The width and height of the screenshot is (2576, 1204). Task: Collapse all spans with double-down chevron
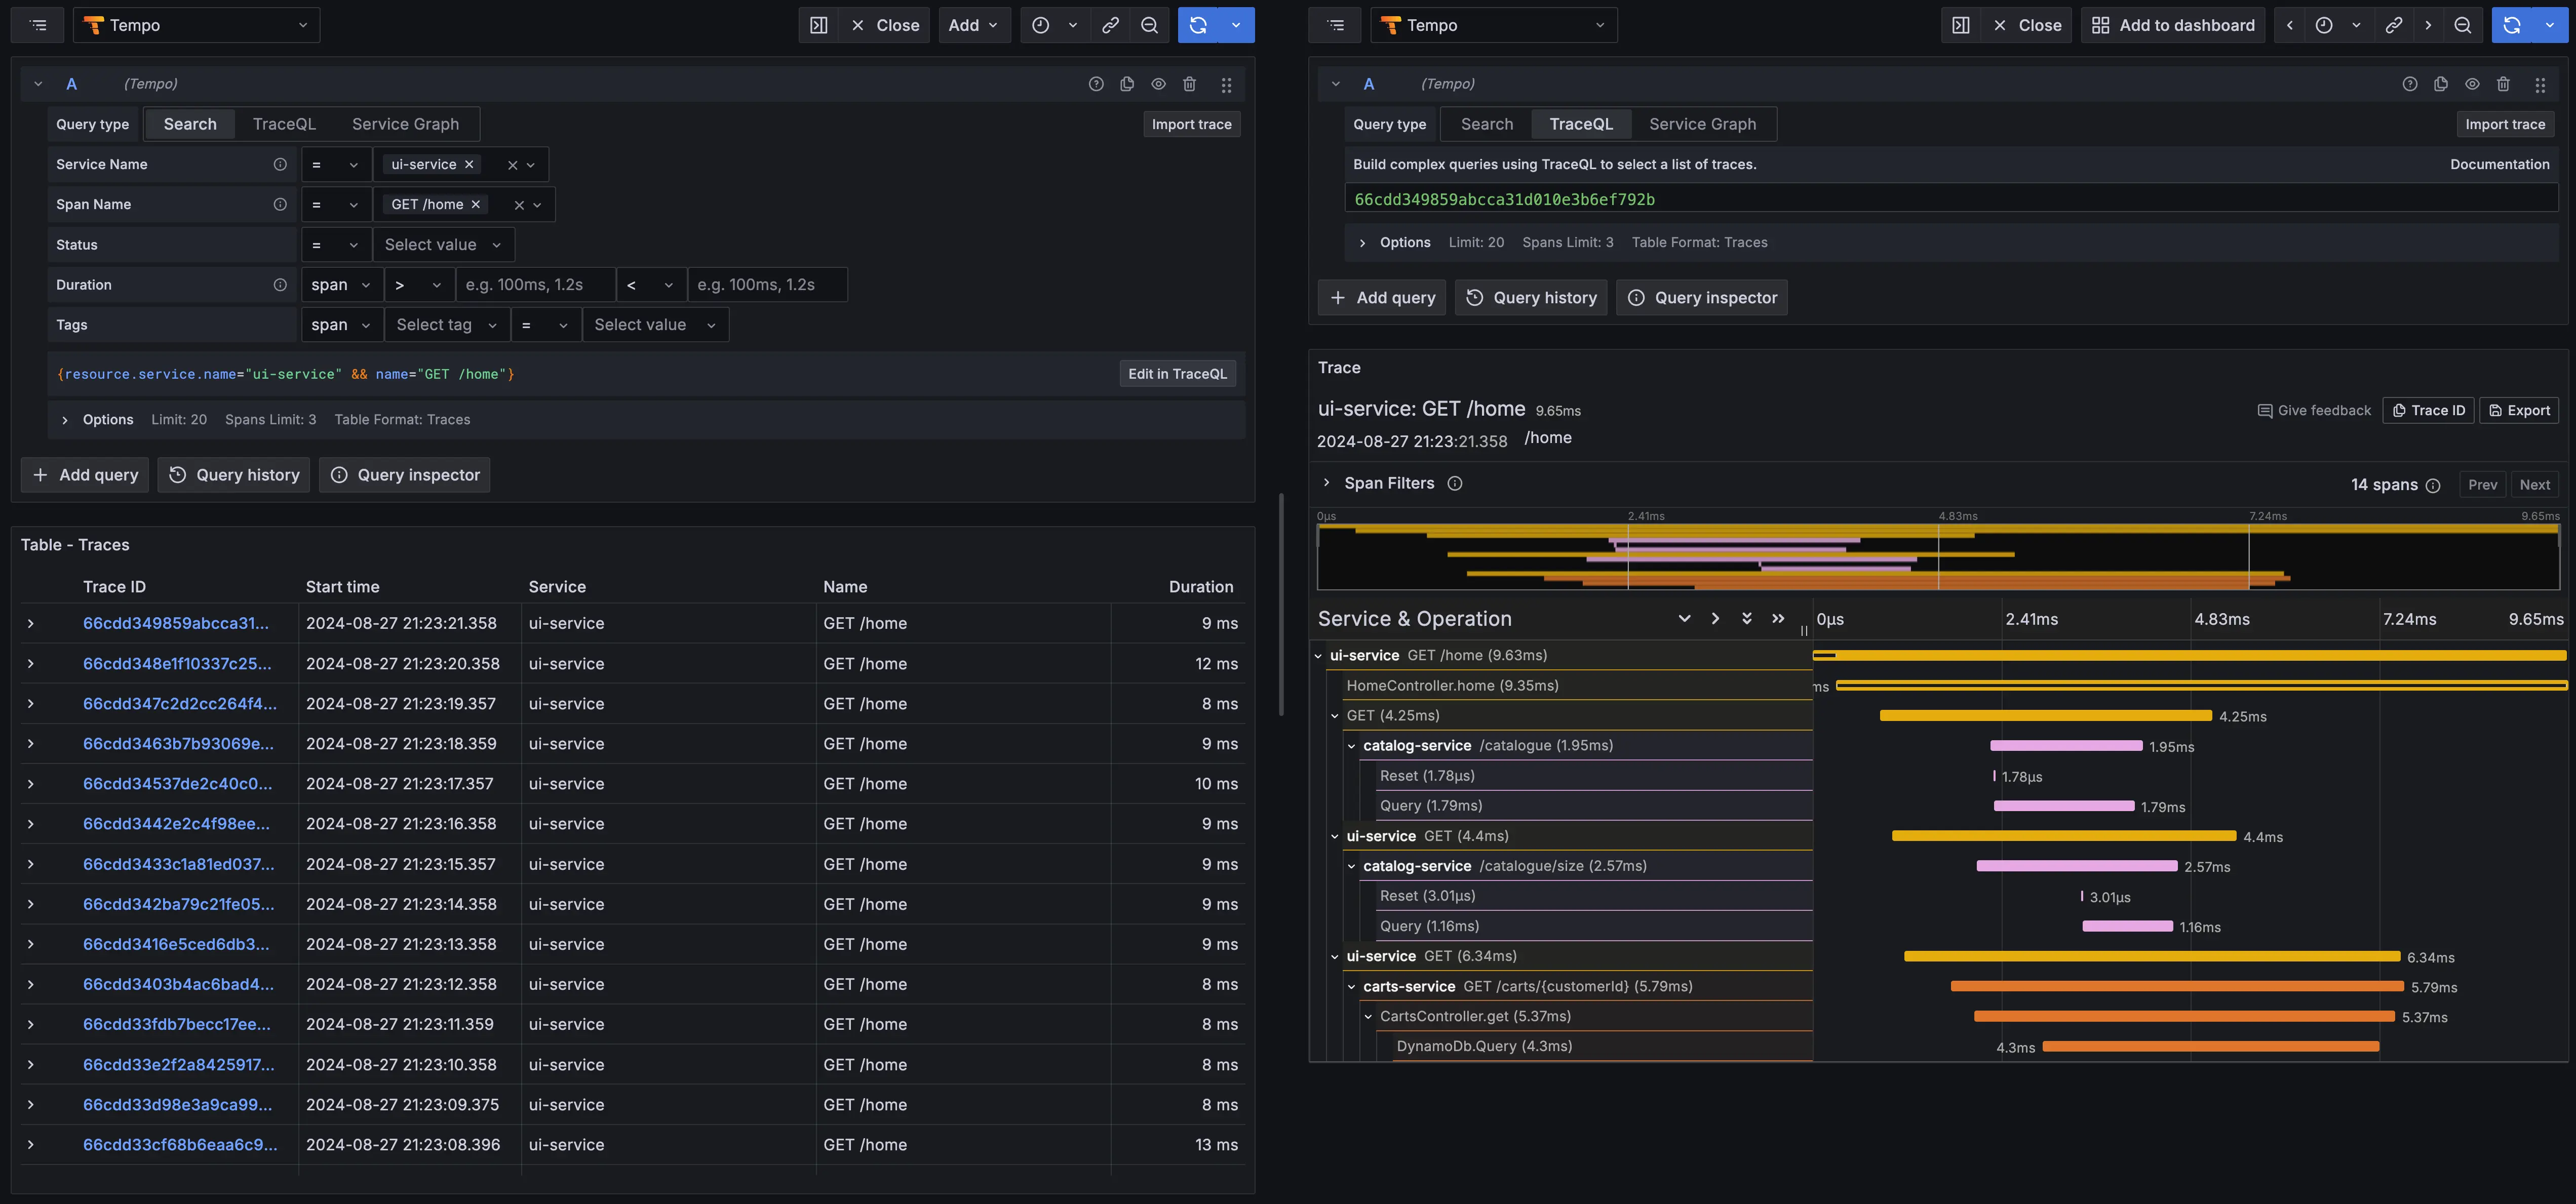(1746, 618)
